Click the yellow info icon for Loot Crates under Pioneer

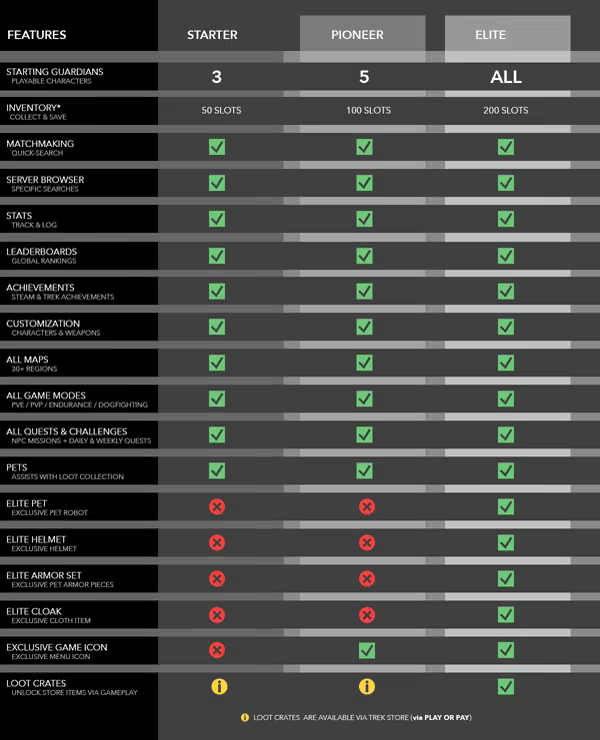tap(366, 686)
